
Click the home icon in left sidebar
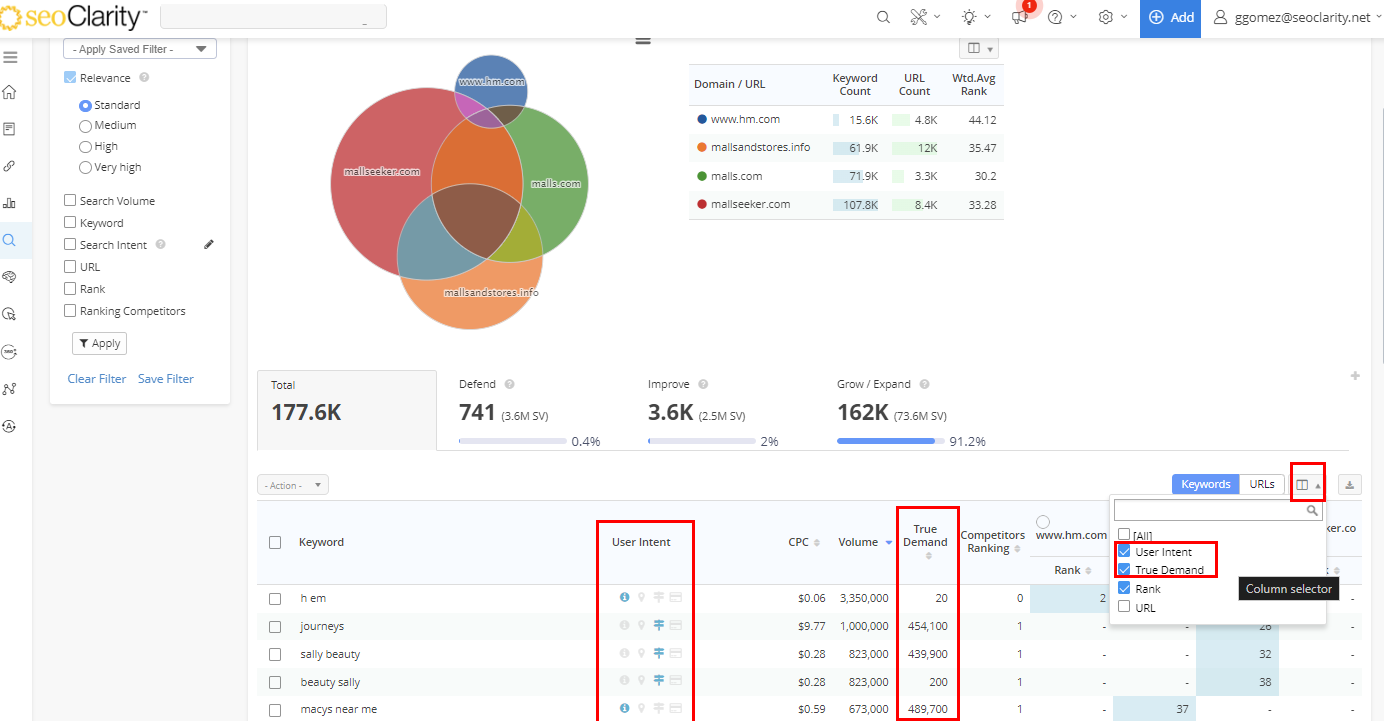tap(10, 93)
